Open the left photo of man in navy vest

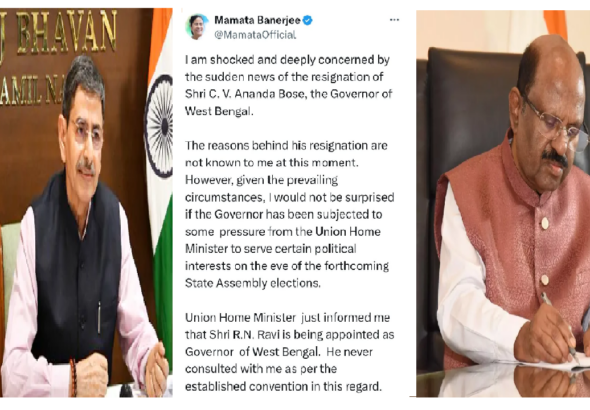[x=86, y=203]
